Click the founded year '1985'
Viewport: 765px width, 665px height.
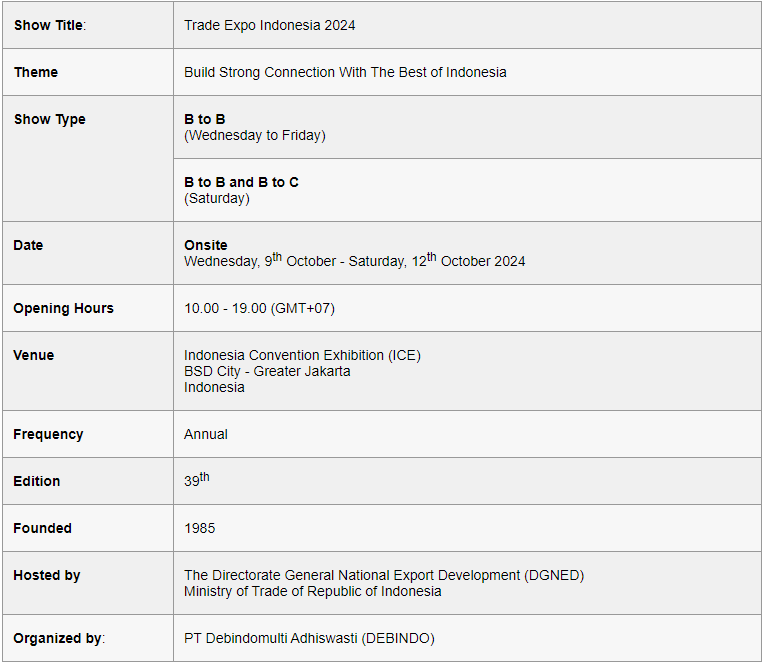[x=200, y=529]
